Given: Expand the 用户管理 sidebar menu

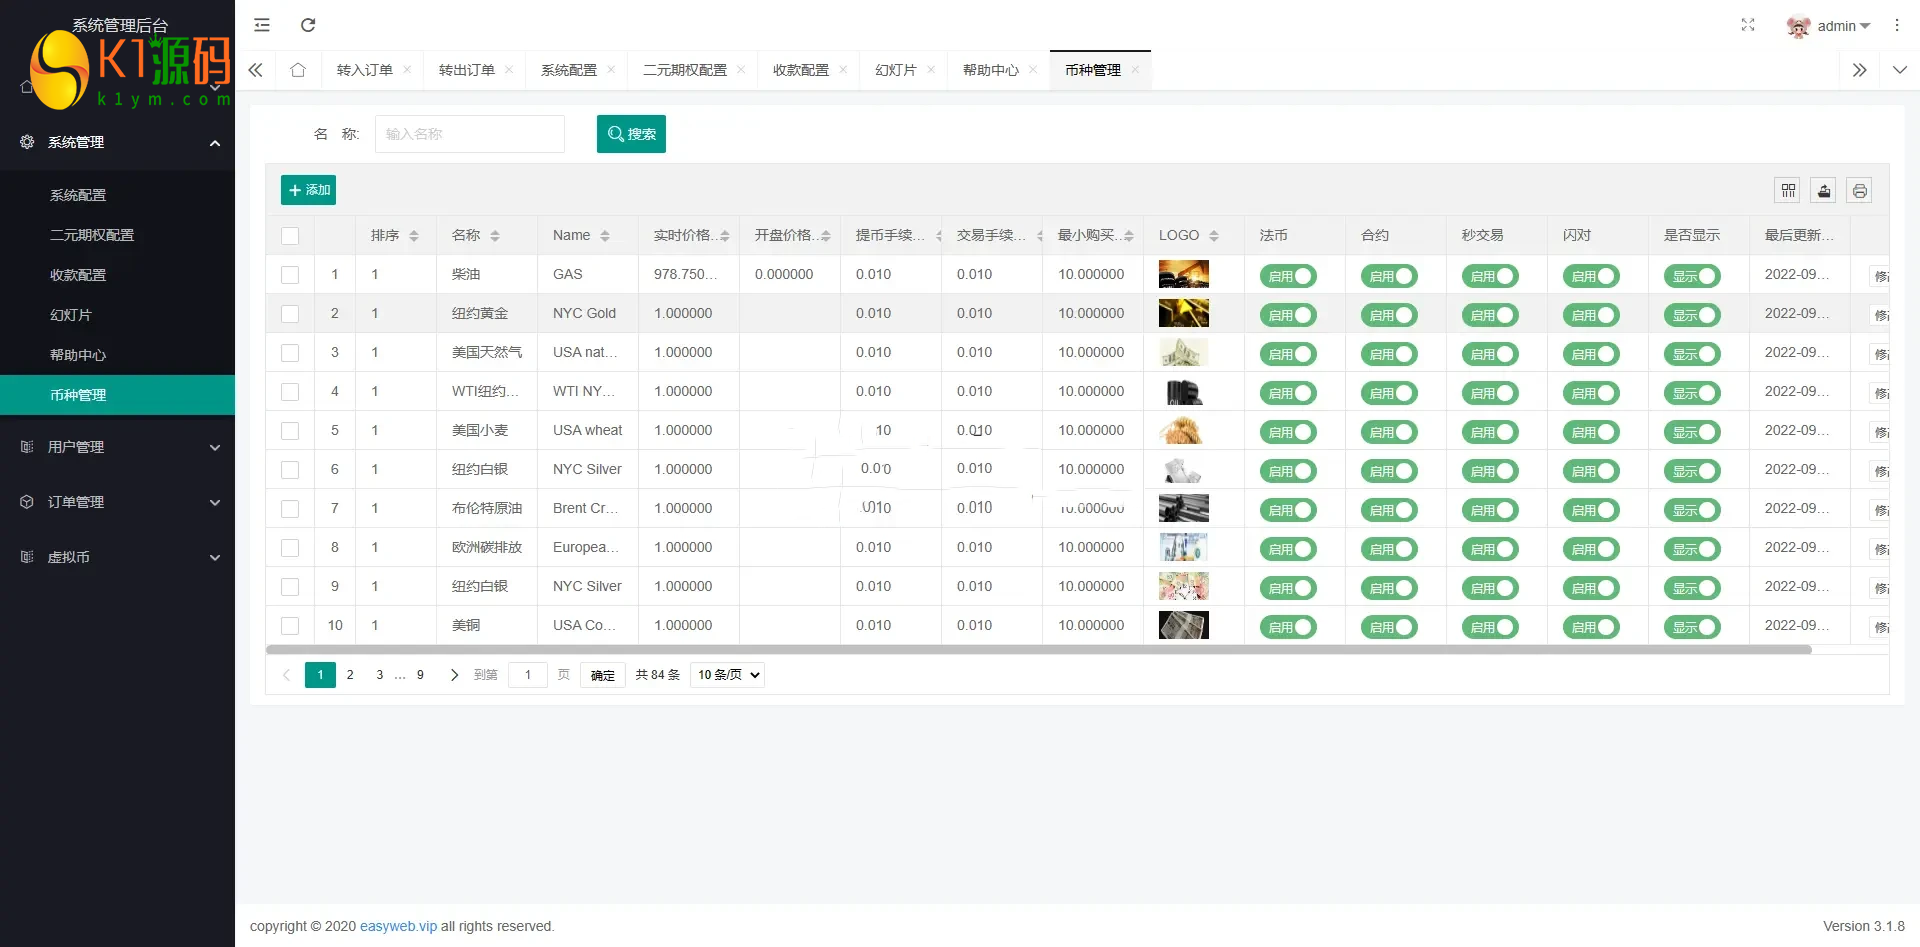Looking at the screenshot, I should 118,447.
